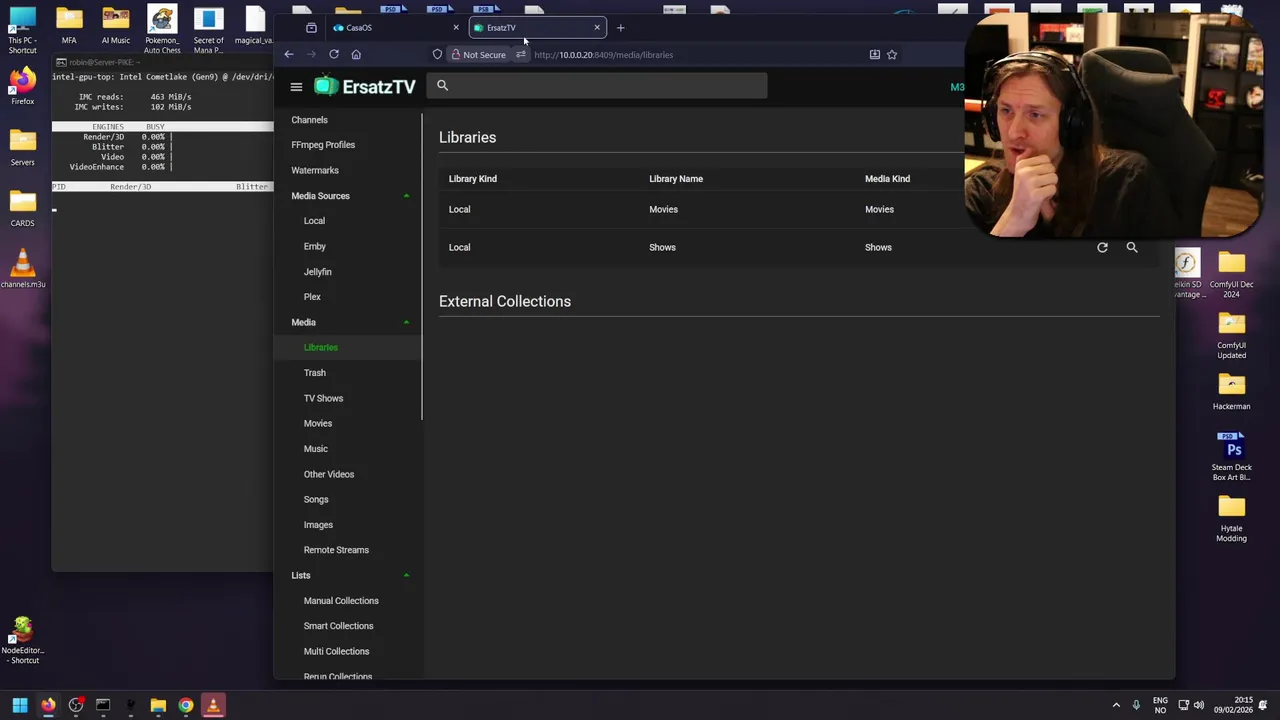
Task: Open reader view icon in address bar
Action: coord(874,55)
